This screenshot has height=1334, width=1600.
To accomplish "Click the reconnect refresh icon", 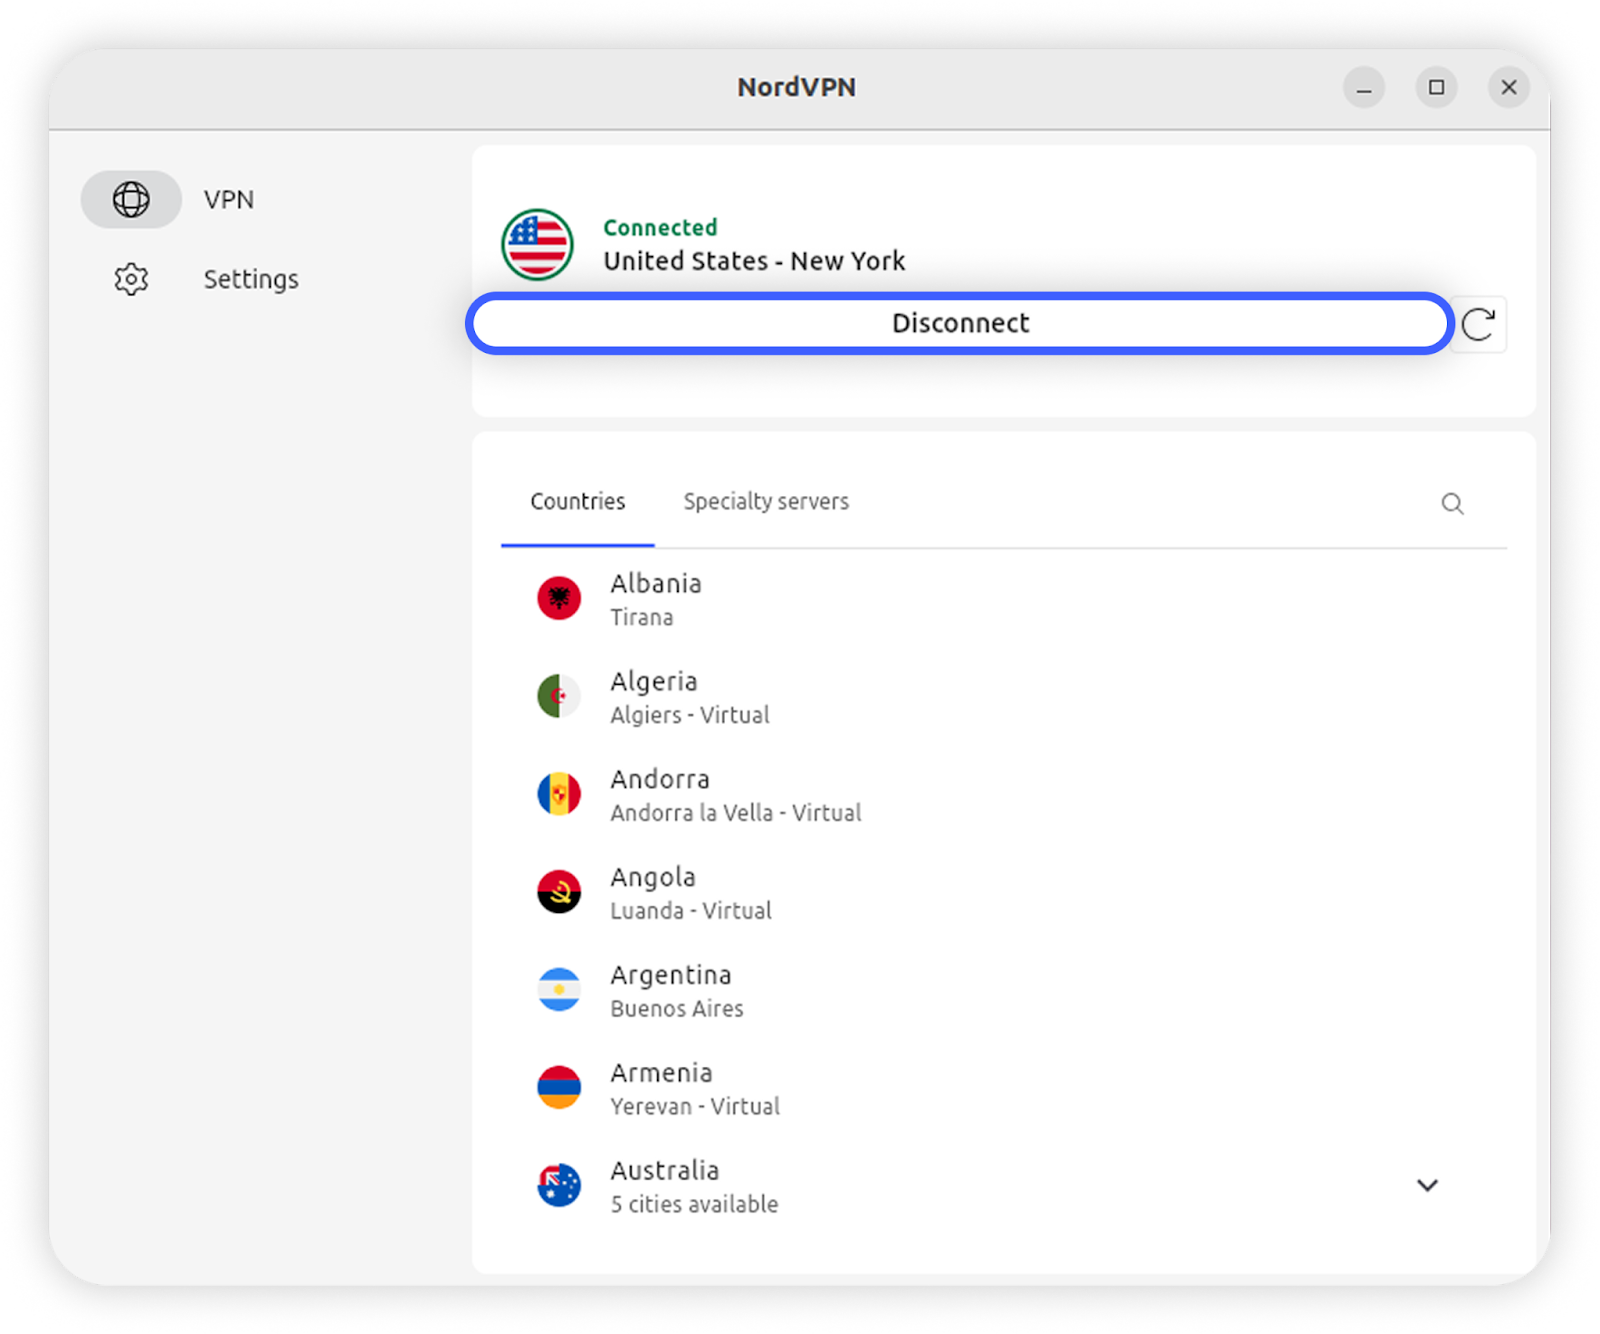I will (x=1478, y=324).
